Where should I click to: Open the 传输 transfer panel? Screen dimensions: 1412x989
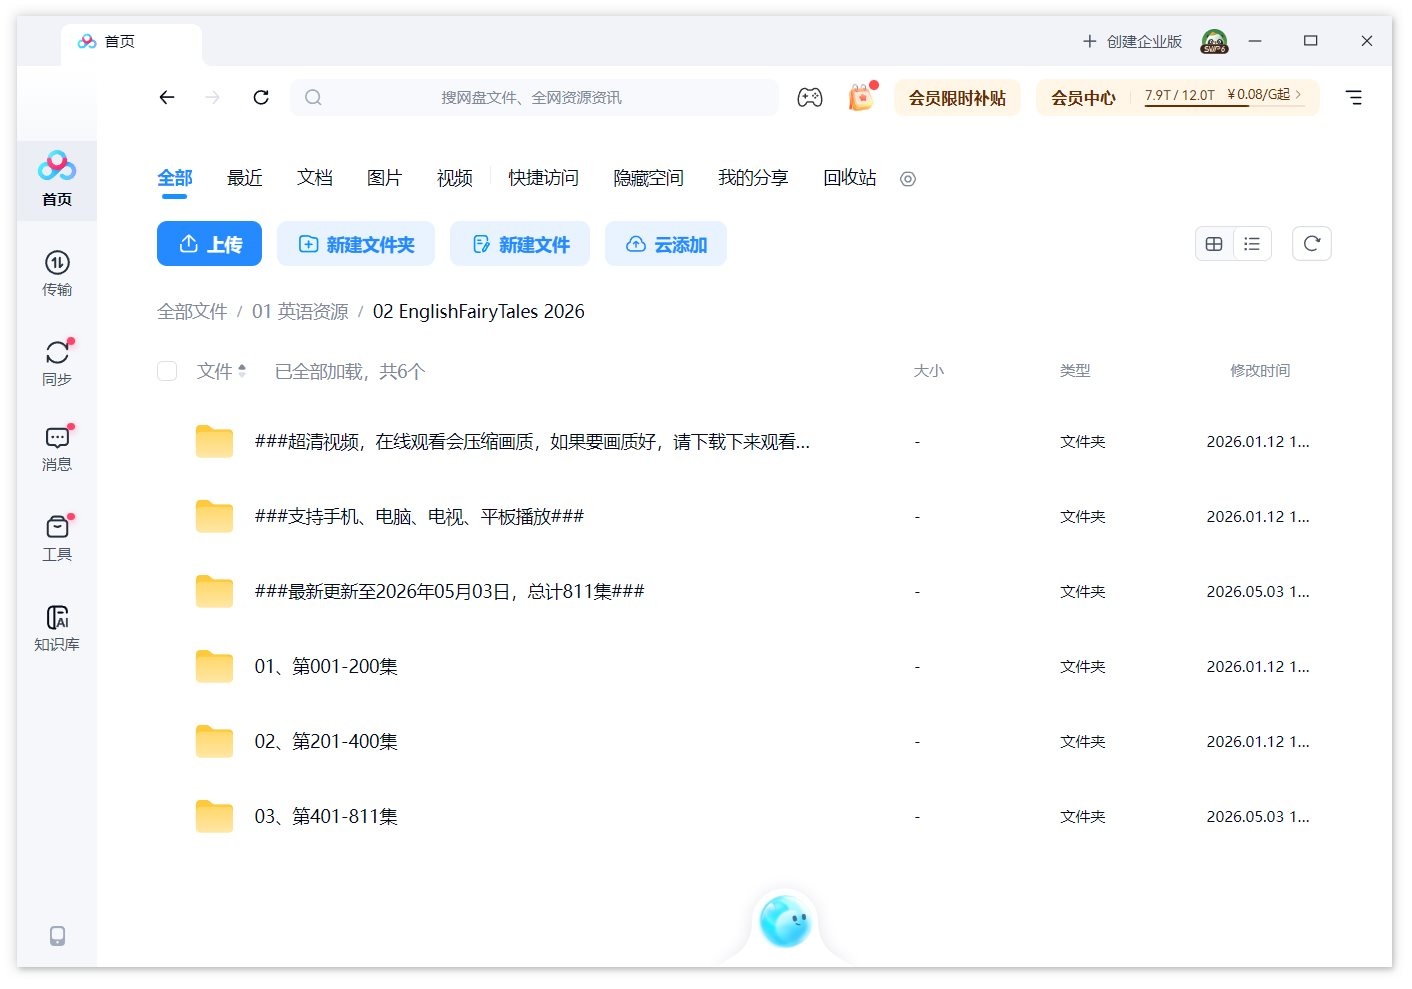pyautogui.click(x=57, y=273)
